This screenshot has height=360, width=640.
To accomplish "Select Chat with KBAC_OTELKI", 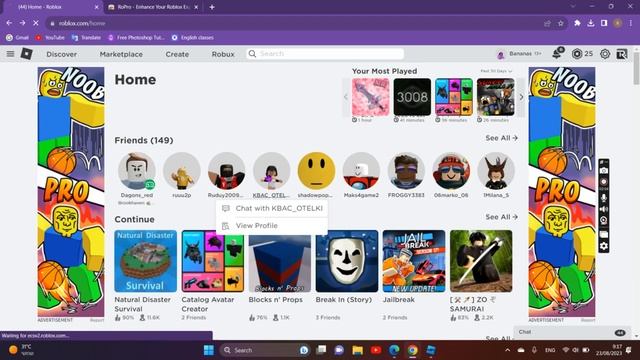I will 272,208.
